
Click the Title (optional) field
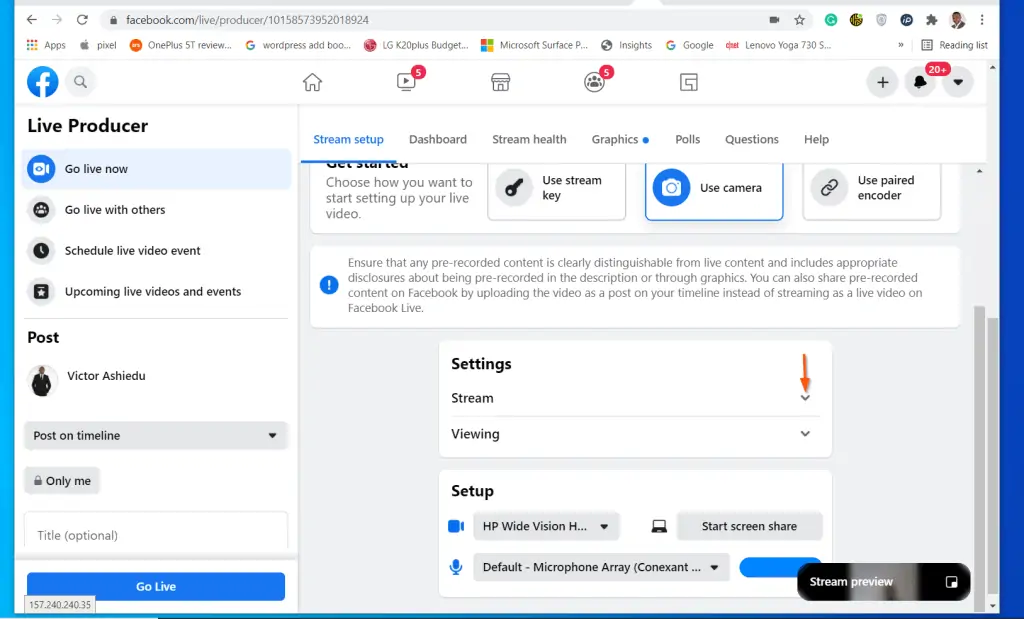(x=156, y=535)
